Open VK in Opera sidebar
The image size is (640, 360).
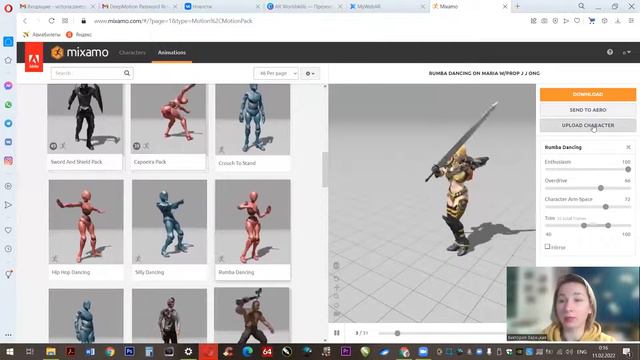click(x=8, y=142)
